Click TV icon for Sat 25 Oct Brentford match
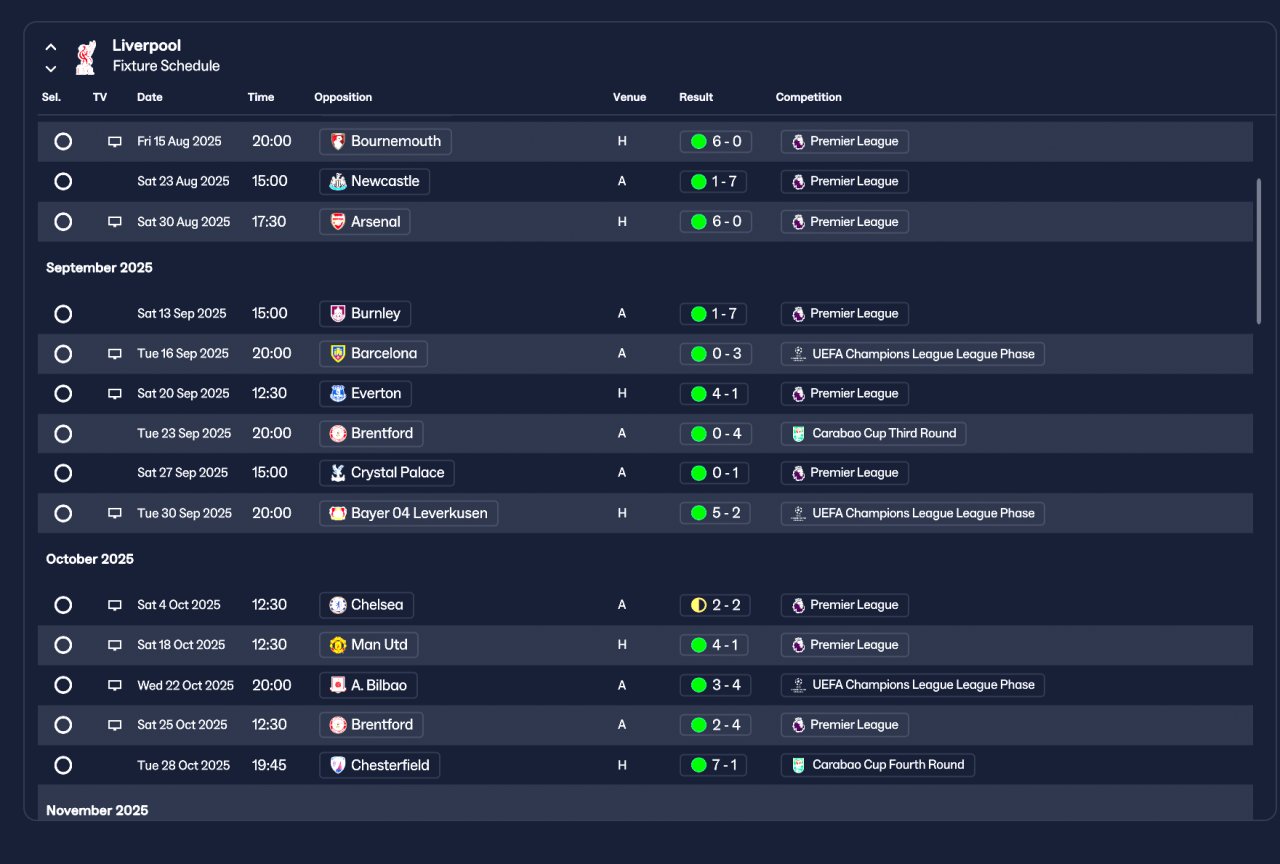This screenshot has height=864, width=1280. [115, 725]
